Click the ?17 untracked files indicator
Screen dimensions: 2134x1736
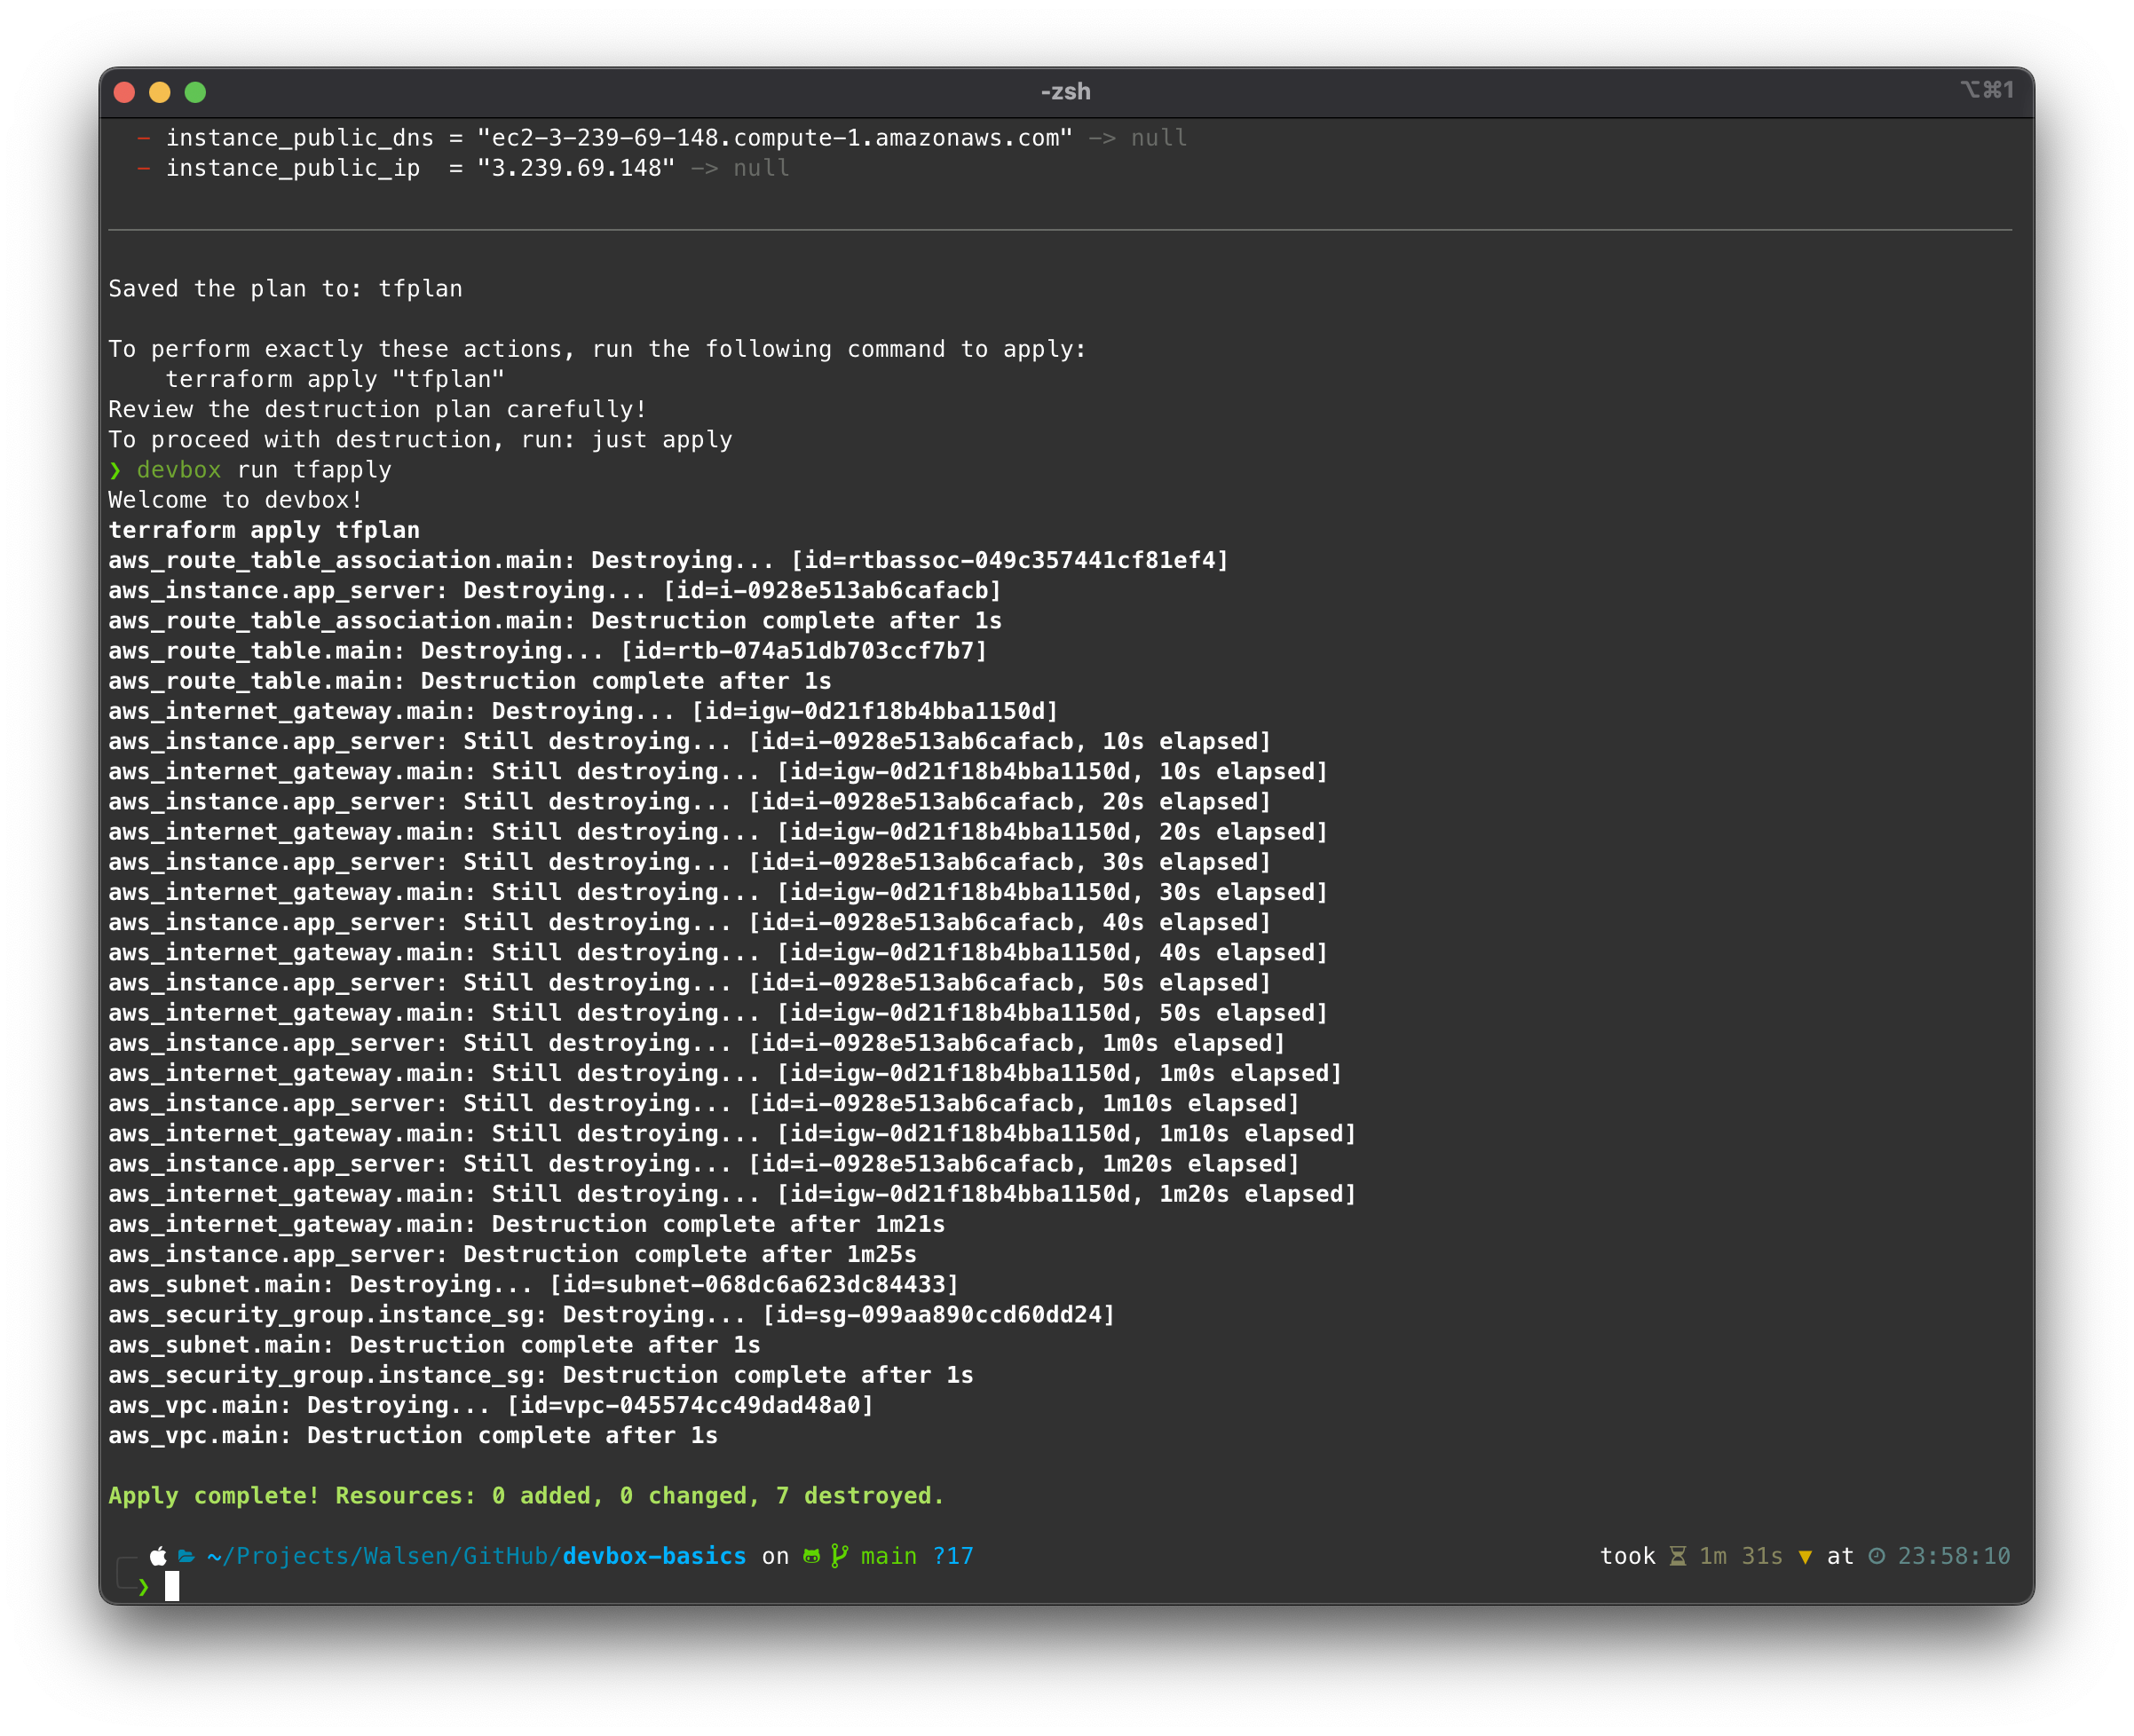pyautogui.click(x=953, y=1556)
